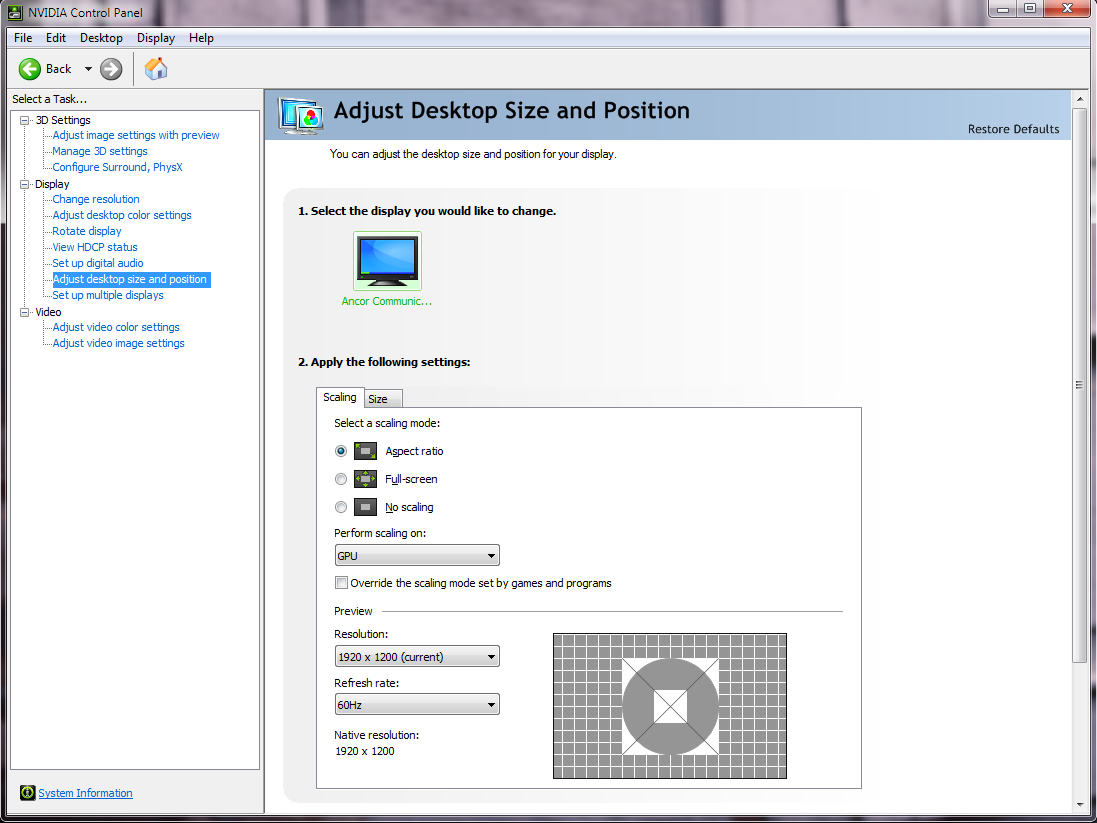Open the File menu
This screenshot has width=1097, height=823.
[x=23, y=38]
